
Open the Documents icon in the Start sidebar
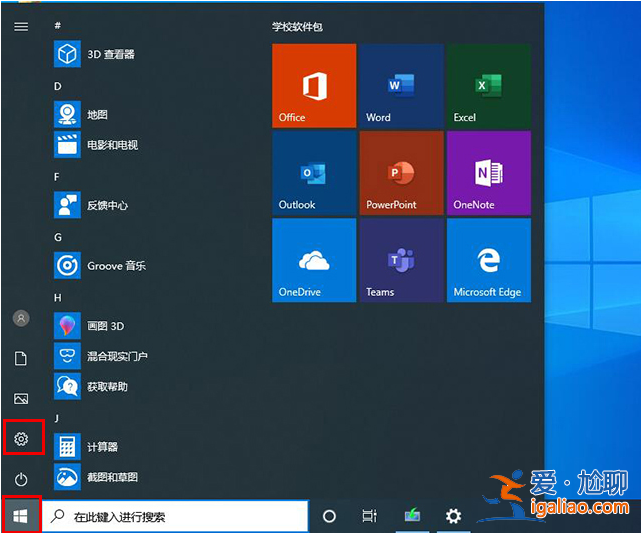(21, 359)
